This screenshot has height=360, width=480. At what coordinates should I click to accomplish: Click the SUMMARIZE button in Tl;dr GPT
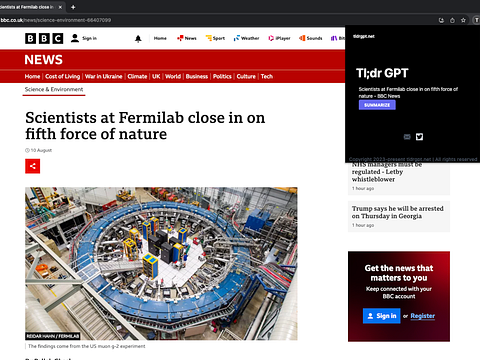tap(377, 105)
